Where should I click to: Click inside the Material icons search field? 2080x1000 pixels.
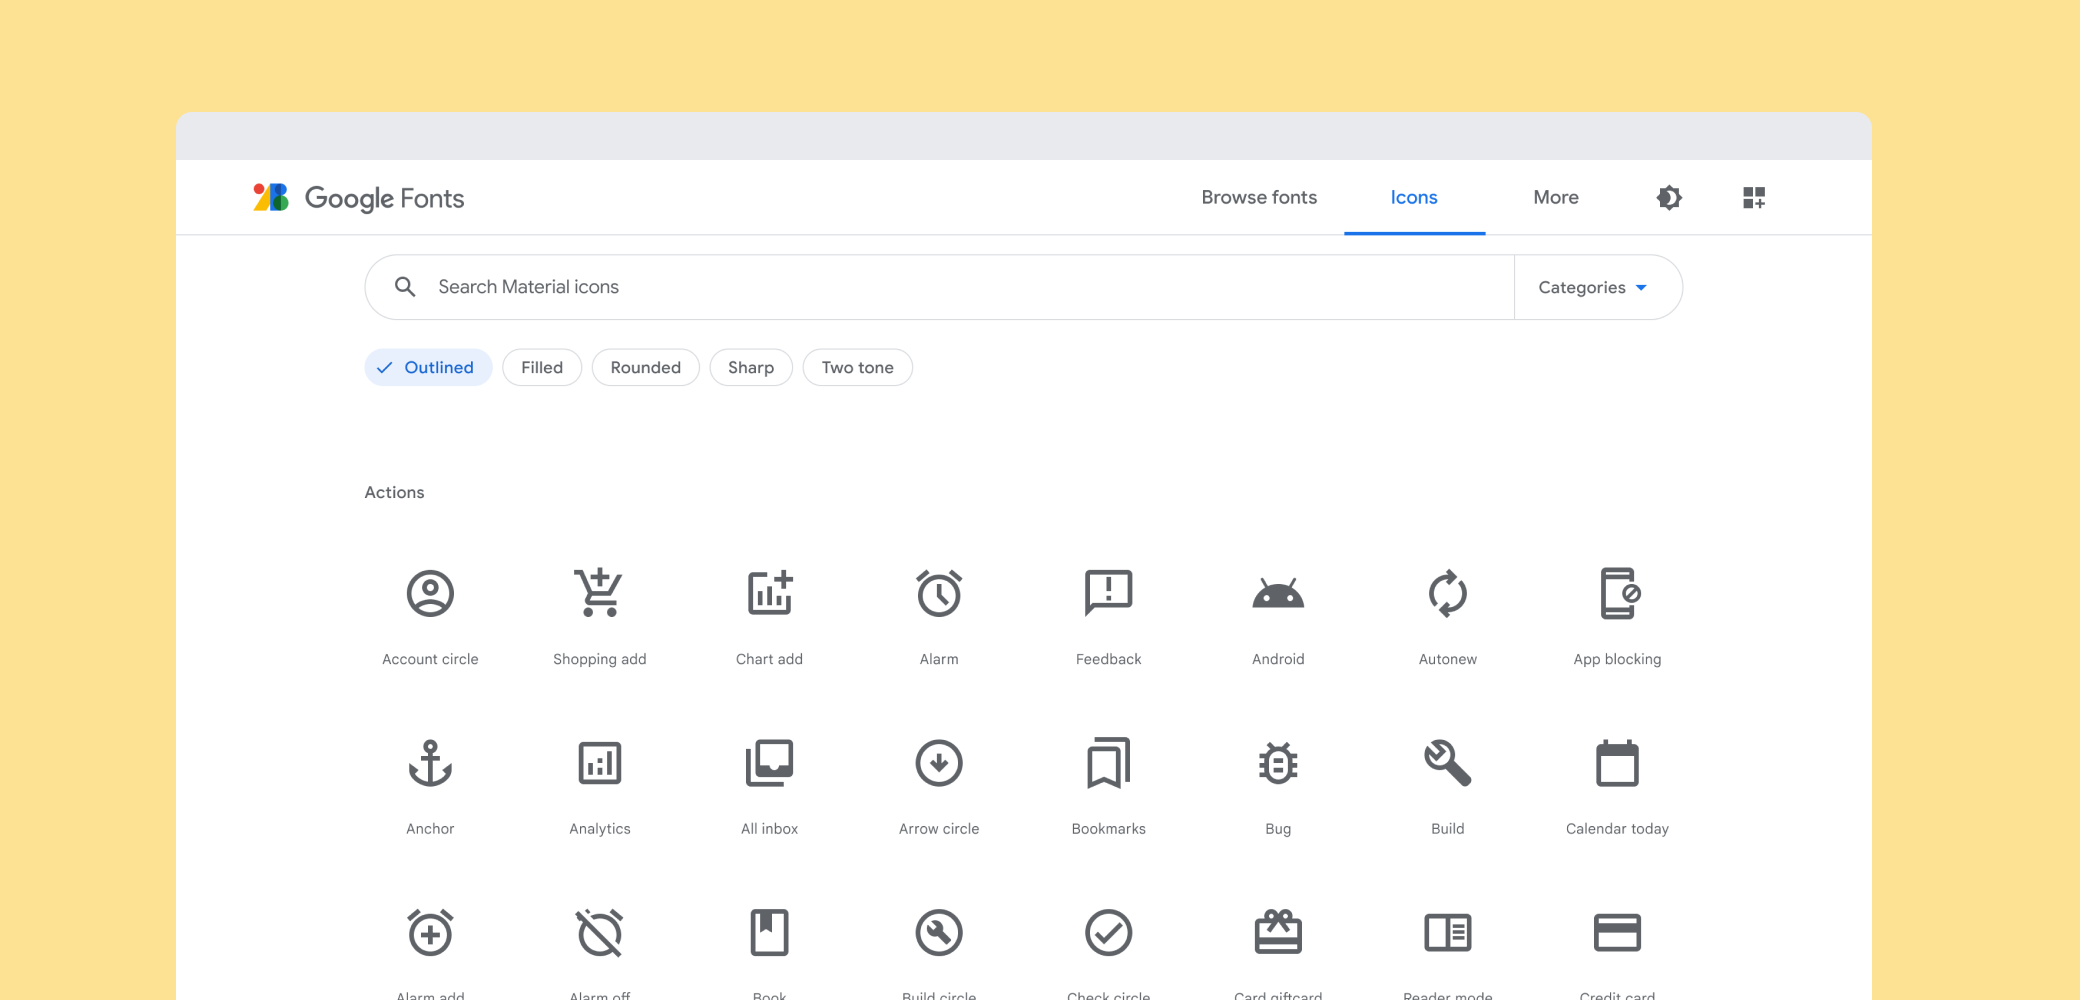coord(900,287)
